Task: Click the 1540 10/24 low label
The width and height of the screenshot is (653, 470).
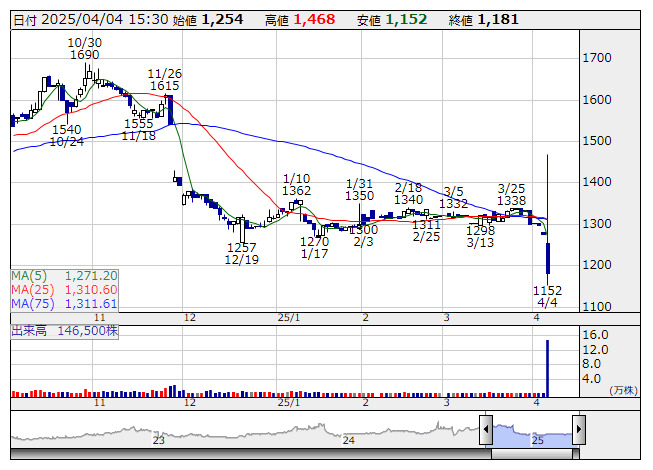Action: click(x=67, y=135)
